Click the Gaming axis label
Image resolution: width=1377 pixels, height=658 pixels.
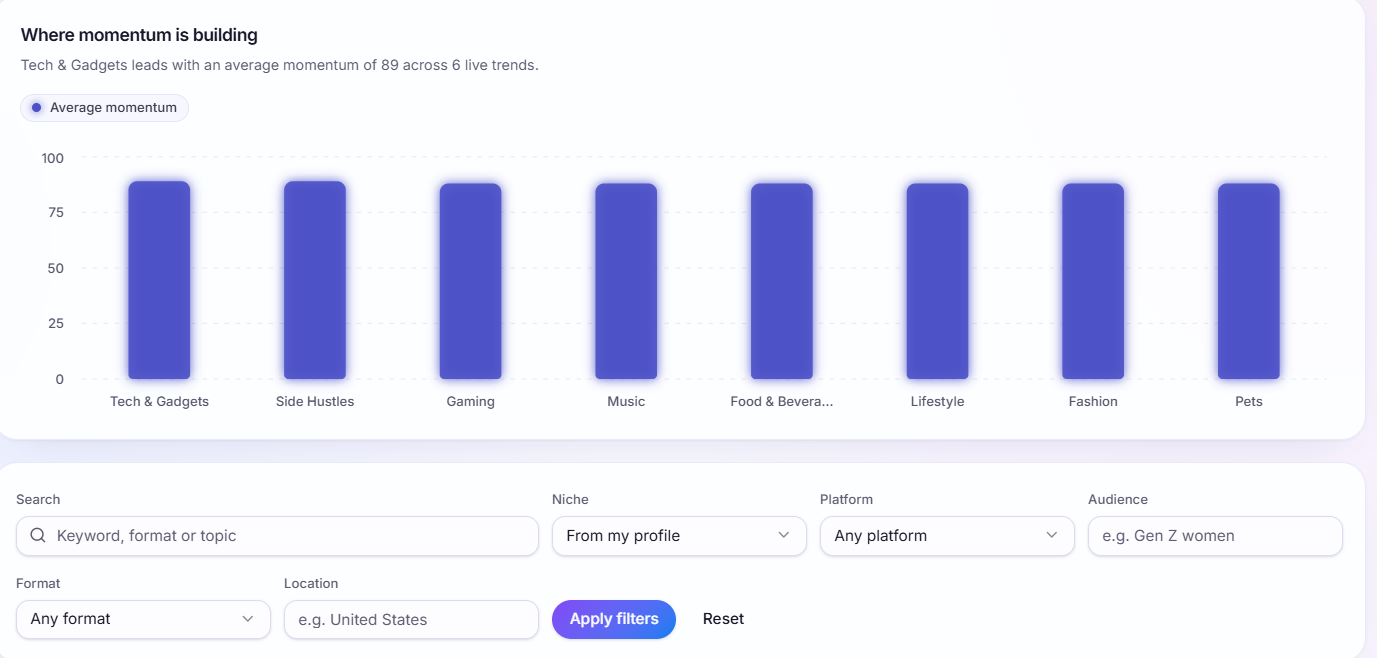471,402
